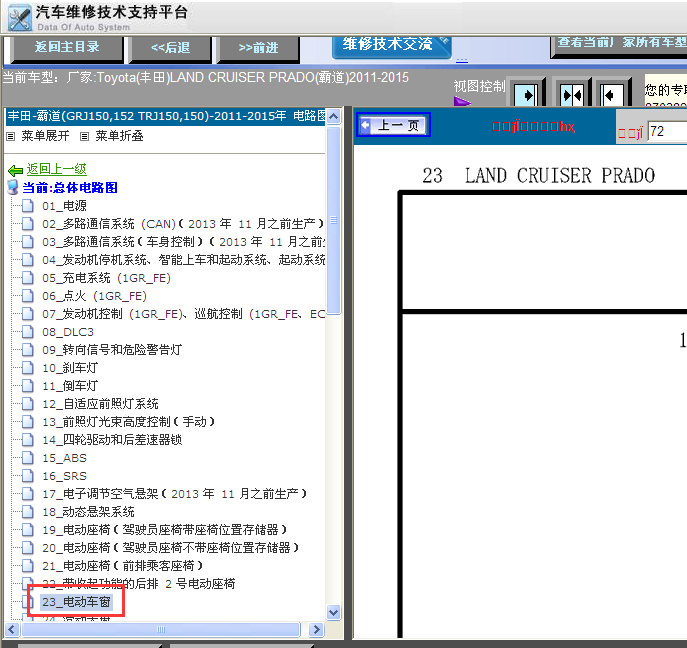The height and width of the screenshot is (648, 687).
Task: Click the horizontal scroll-right arrow
Action: [315, 630]
